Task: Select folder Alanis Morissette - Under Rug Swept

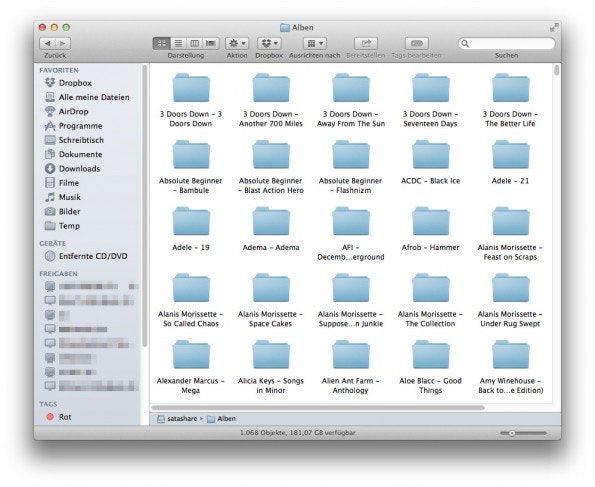Action: (x=510, y=301)
